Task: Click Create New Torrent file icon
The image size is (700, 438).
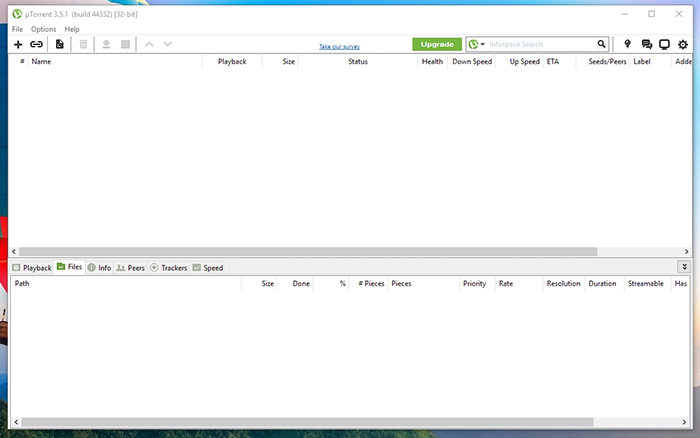Action: 59,44
